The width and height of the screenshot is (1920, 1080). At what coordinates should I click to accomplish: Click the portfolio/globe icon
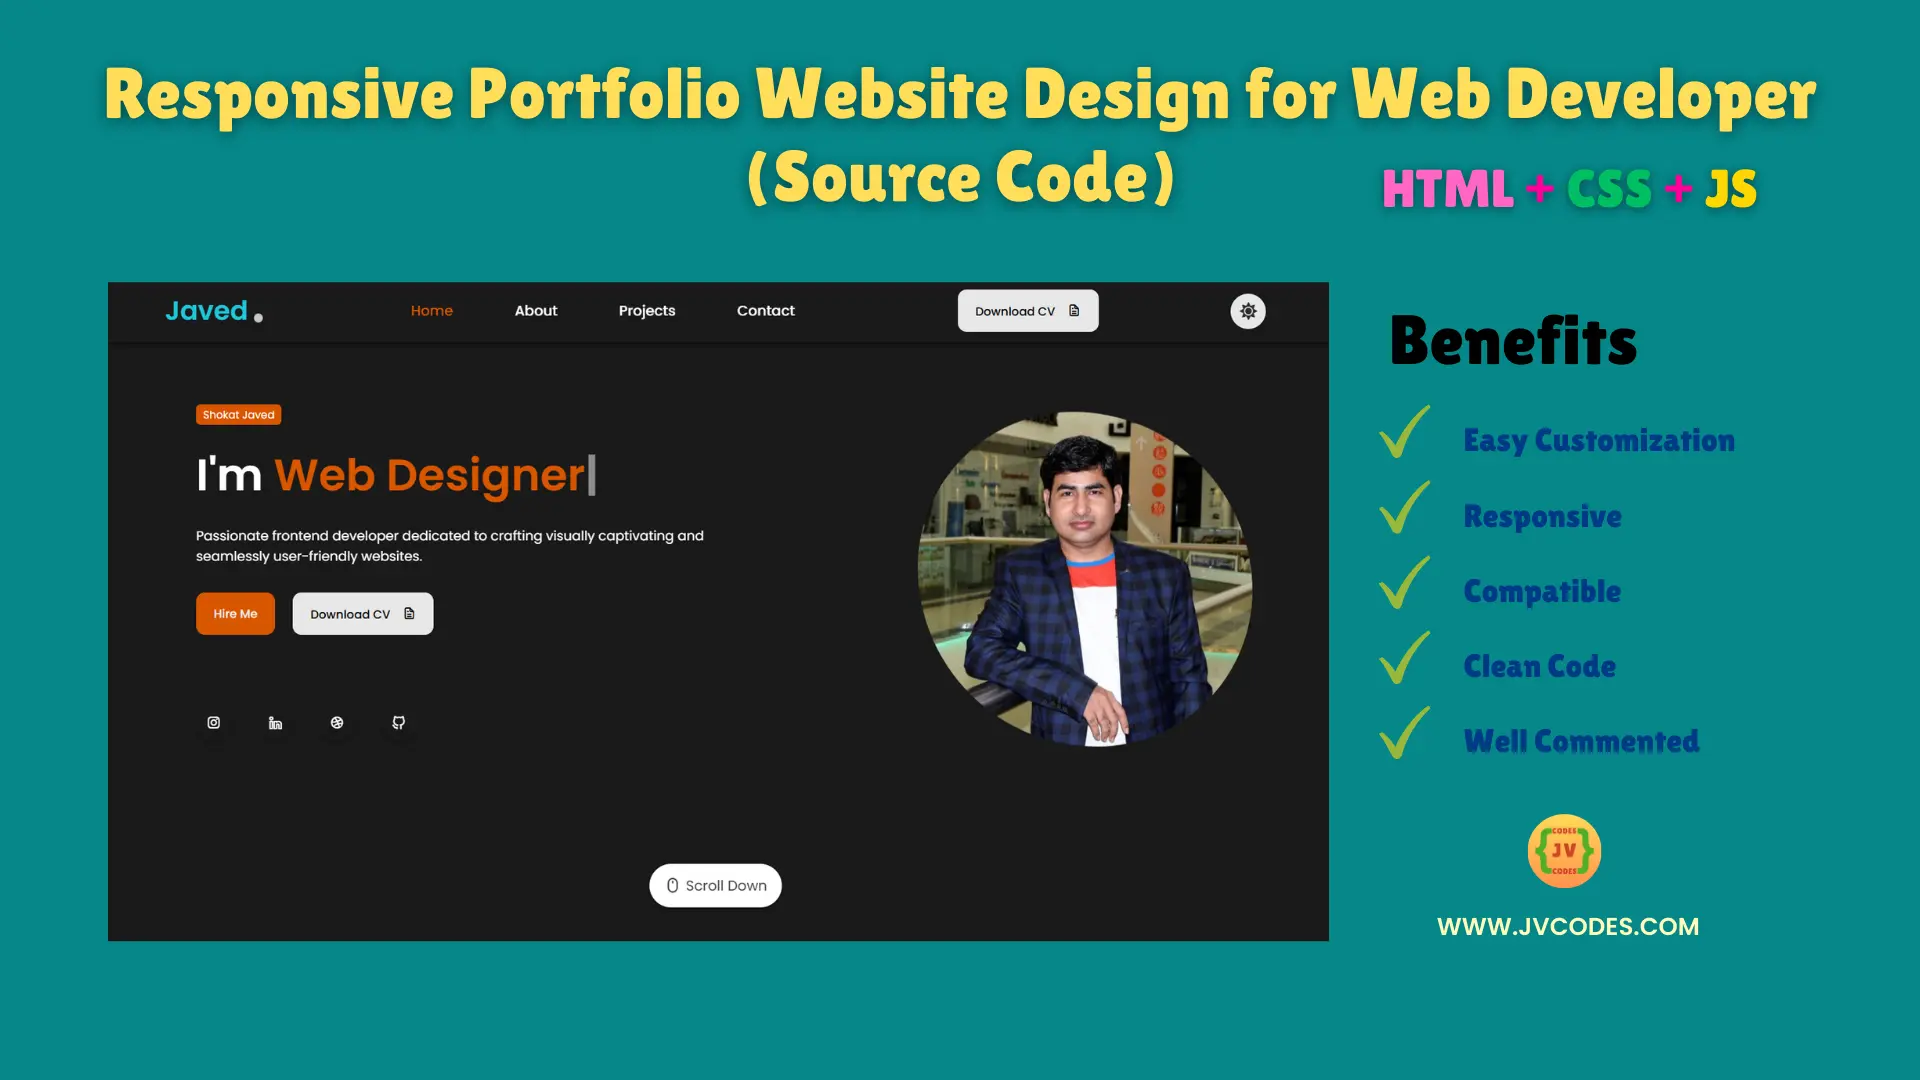(x=336, y=723)
